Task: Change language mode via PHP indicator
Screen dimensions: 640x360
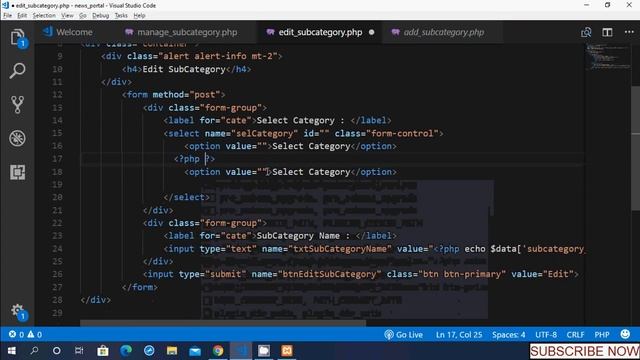Action: pos(602,335)
